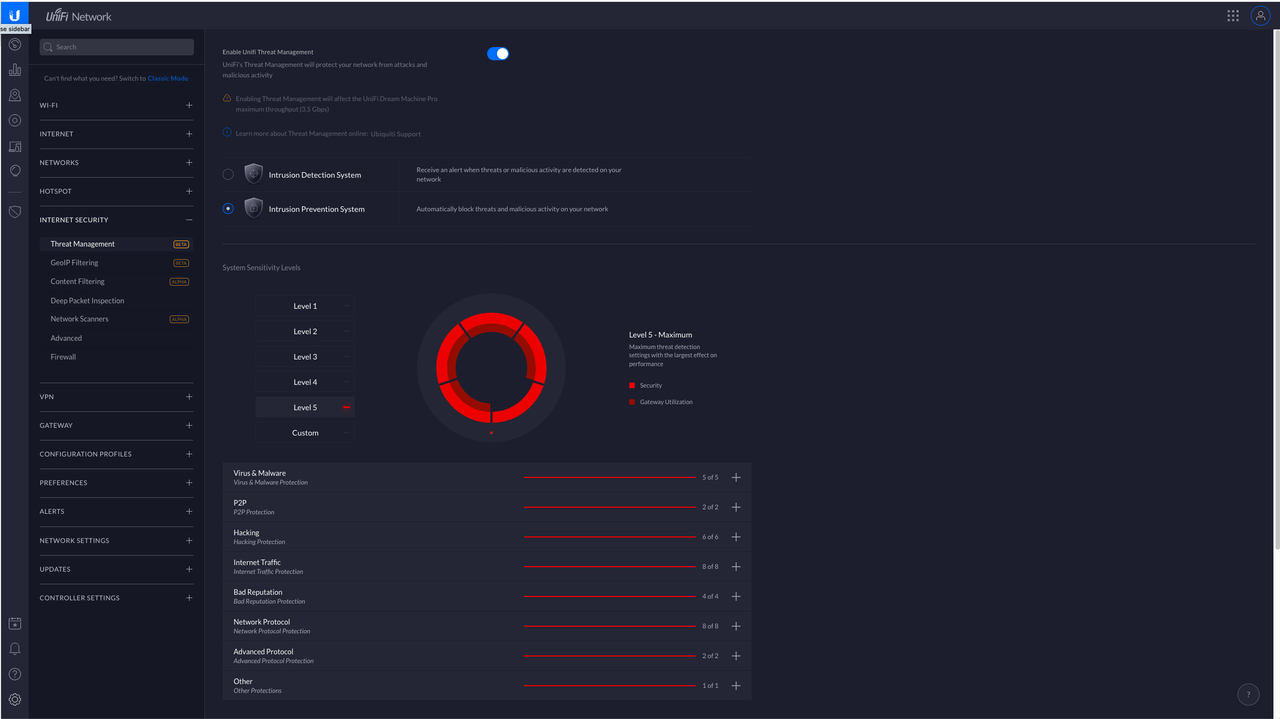
Task: Switch to Classic Mode link
Action: (168, 78)
